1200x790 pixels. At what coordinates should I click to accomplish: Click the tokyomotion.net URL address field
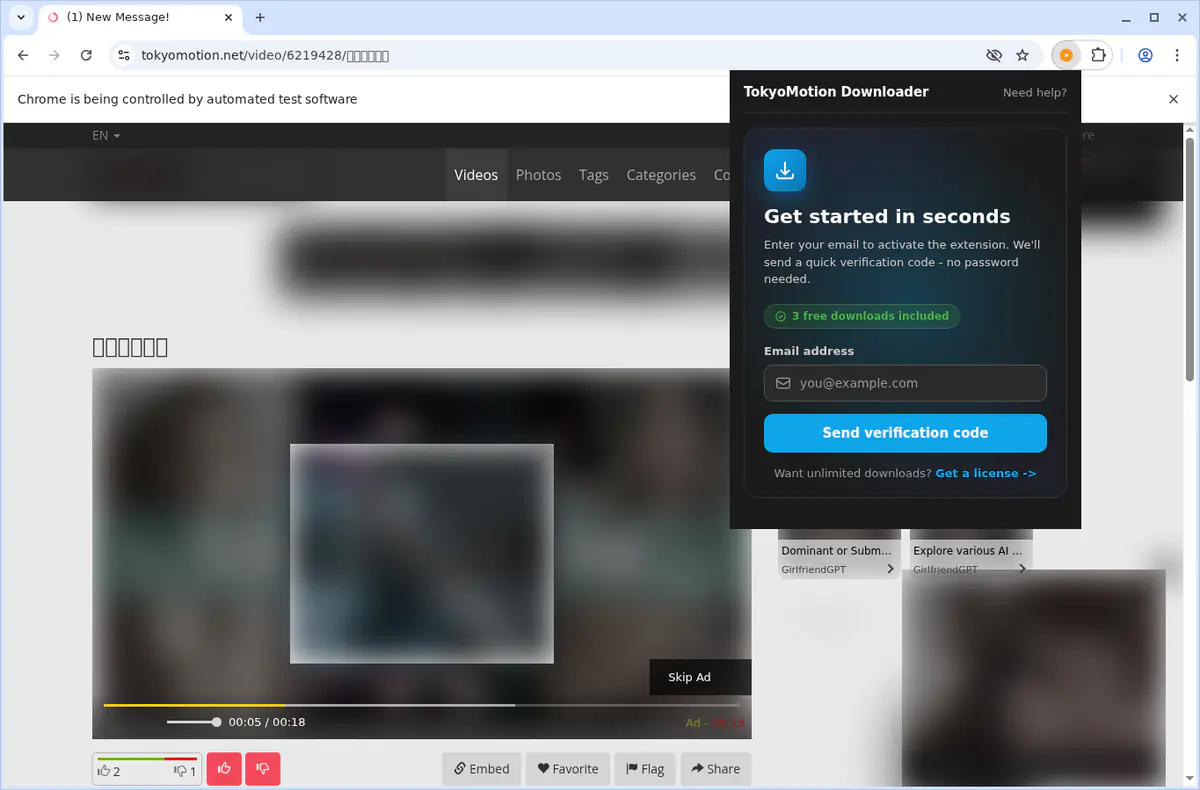point(265,56)
